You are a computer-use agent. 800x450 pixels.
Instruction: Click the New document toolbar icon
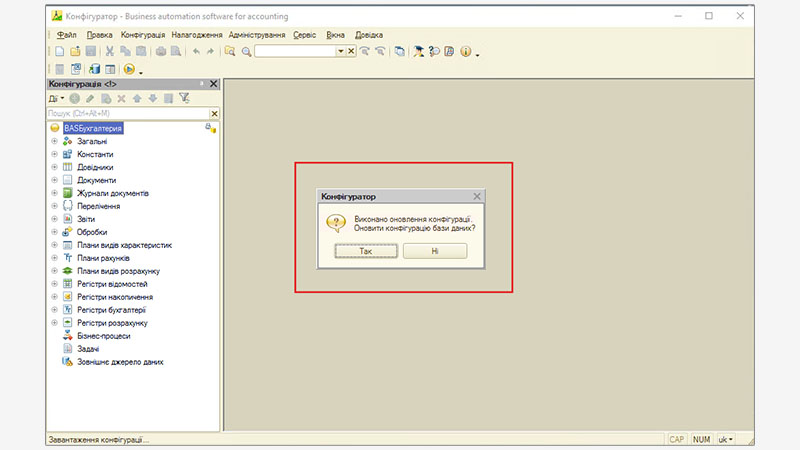pos(60,51)
